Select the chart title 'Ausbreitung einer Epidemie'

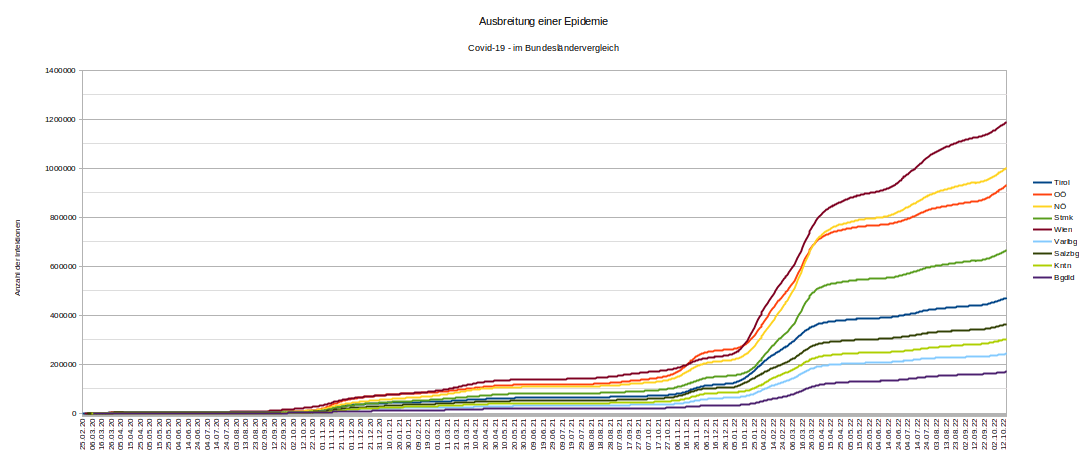click(543, 21)
